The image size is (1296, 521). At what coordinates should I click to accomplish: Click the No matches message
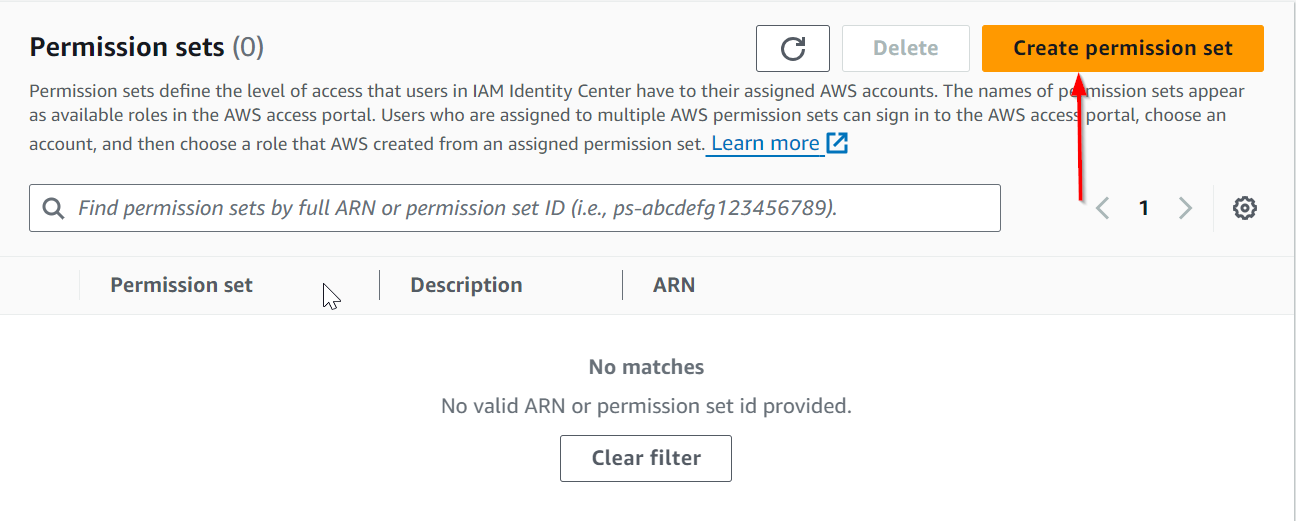[646, 367]
